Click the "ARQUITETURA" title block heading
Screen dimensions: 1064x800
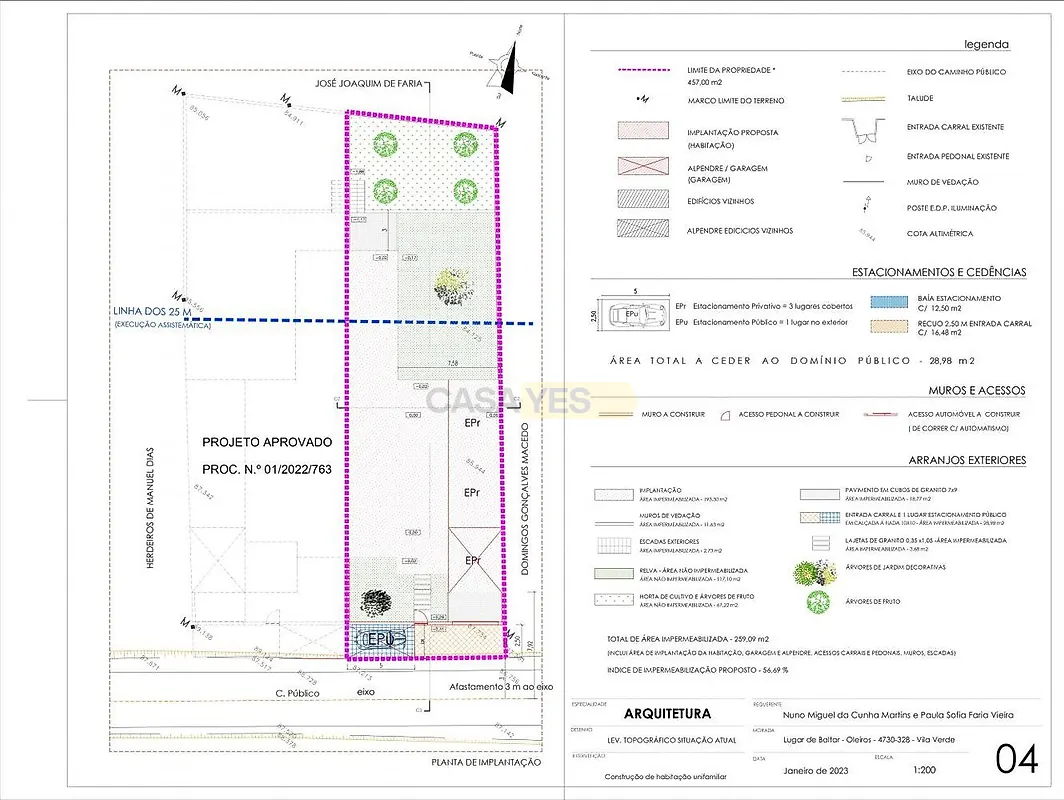tap(668, 714)
